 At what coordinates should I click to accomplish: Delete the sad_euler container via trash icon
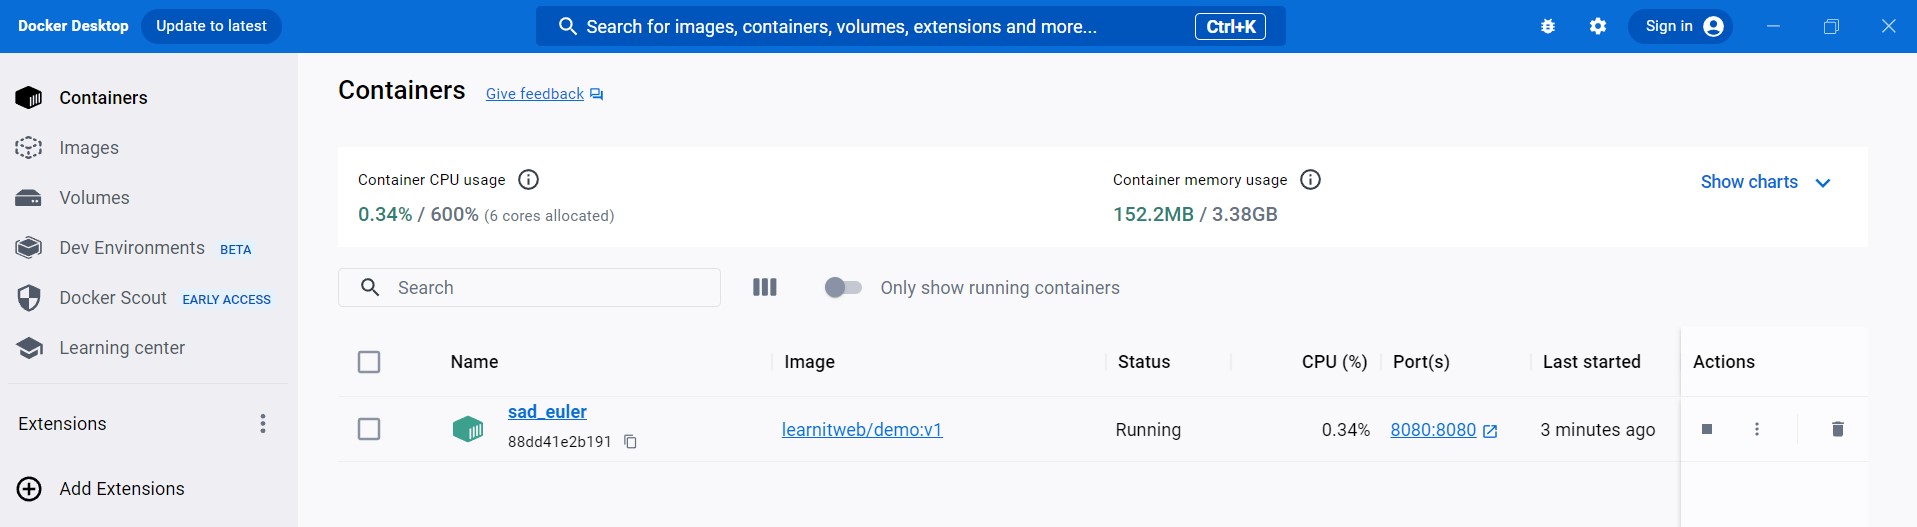coord(1837,429)
